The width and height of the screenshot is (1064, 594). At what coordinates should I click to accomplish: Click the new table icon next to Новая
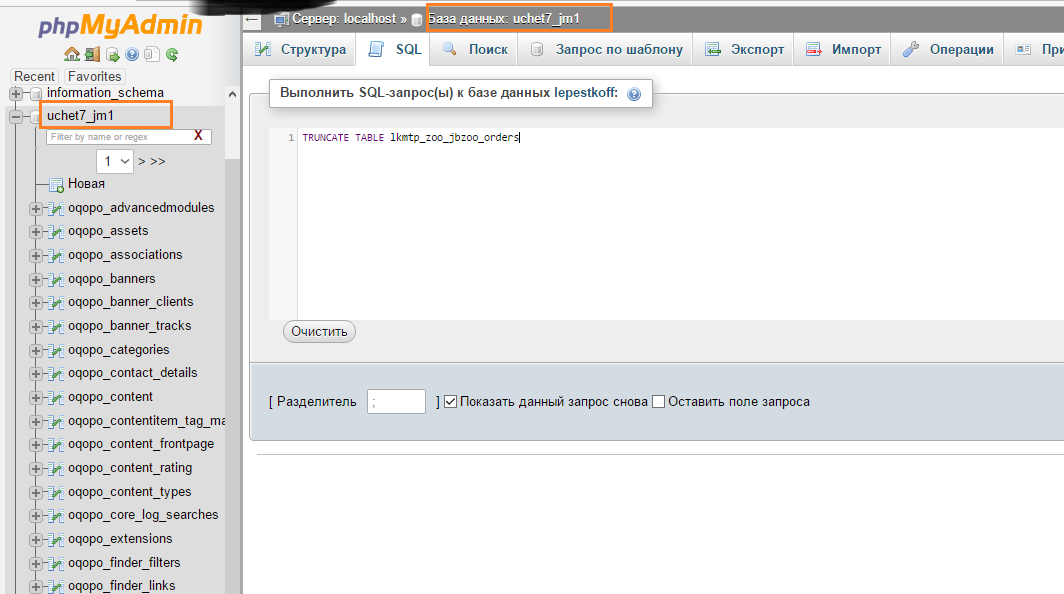pyautogui.click(x=56, y=184)
